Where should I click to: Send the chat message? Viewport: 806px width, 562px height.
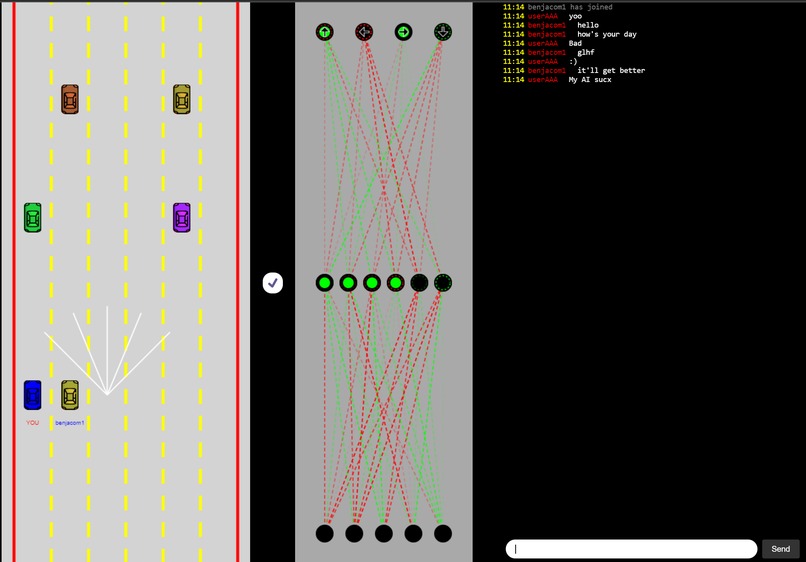point(780,549)
